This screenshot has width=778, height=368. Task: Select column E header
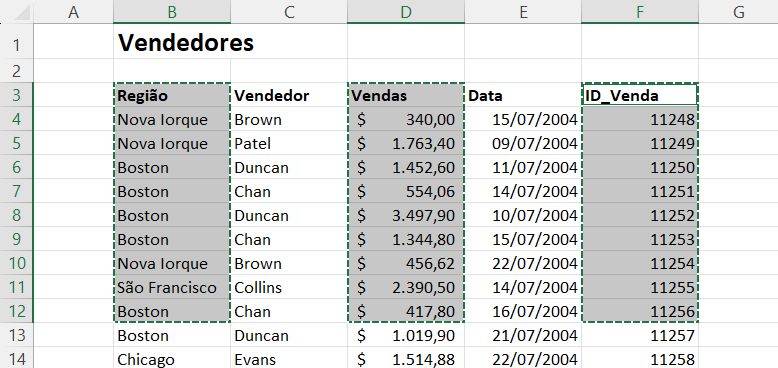523,12
